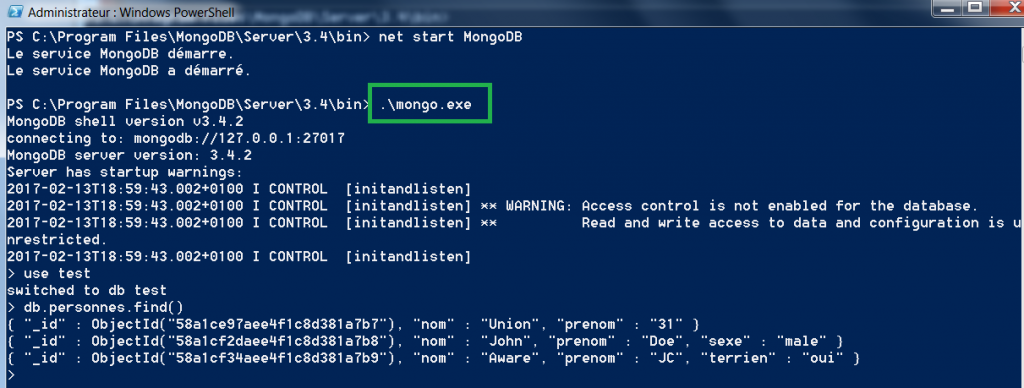Viewport: 1024px width, 388px height.
Task: Click the 'switched to db test' line
Action: pyautogui.click(x=87, y=291)
